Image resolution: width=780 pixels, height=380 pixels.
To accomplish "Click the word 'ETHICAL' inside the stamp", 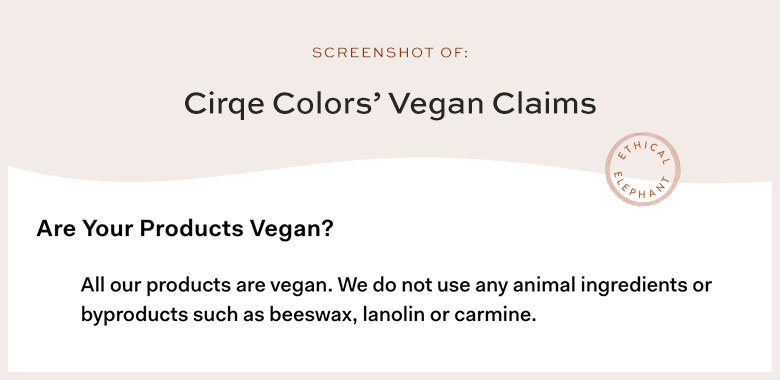I will click(x=644, y=150).
